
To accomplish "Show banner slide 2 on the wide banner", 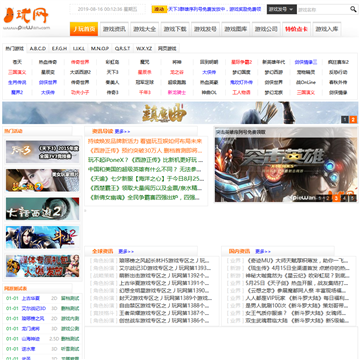I will tap(353, 120).
